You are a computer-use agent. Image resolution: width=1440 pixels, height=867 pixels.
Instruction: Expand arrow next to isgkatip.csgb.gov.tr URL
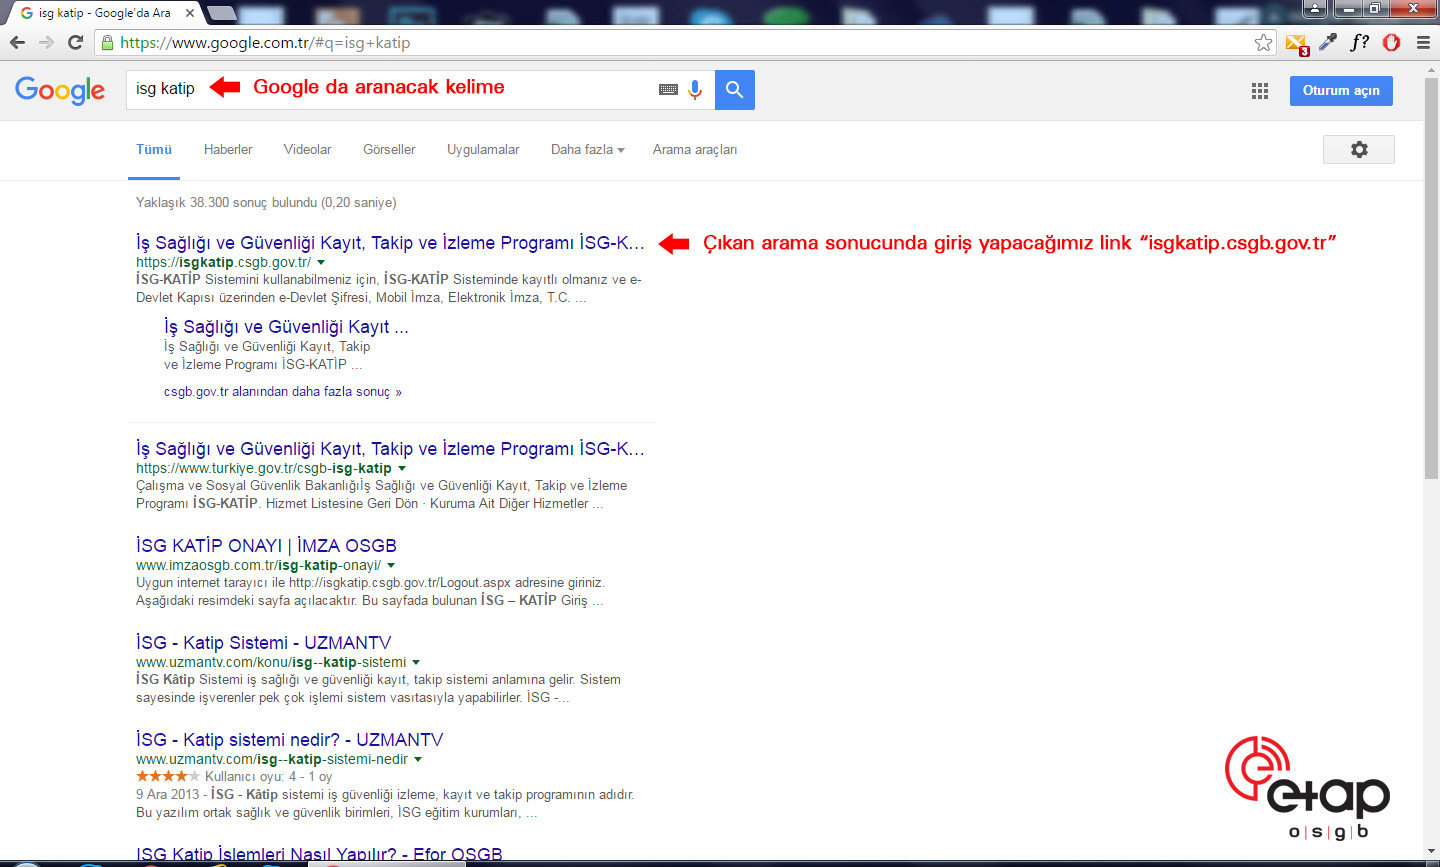click(x=321, y=263)
